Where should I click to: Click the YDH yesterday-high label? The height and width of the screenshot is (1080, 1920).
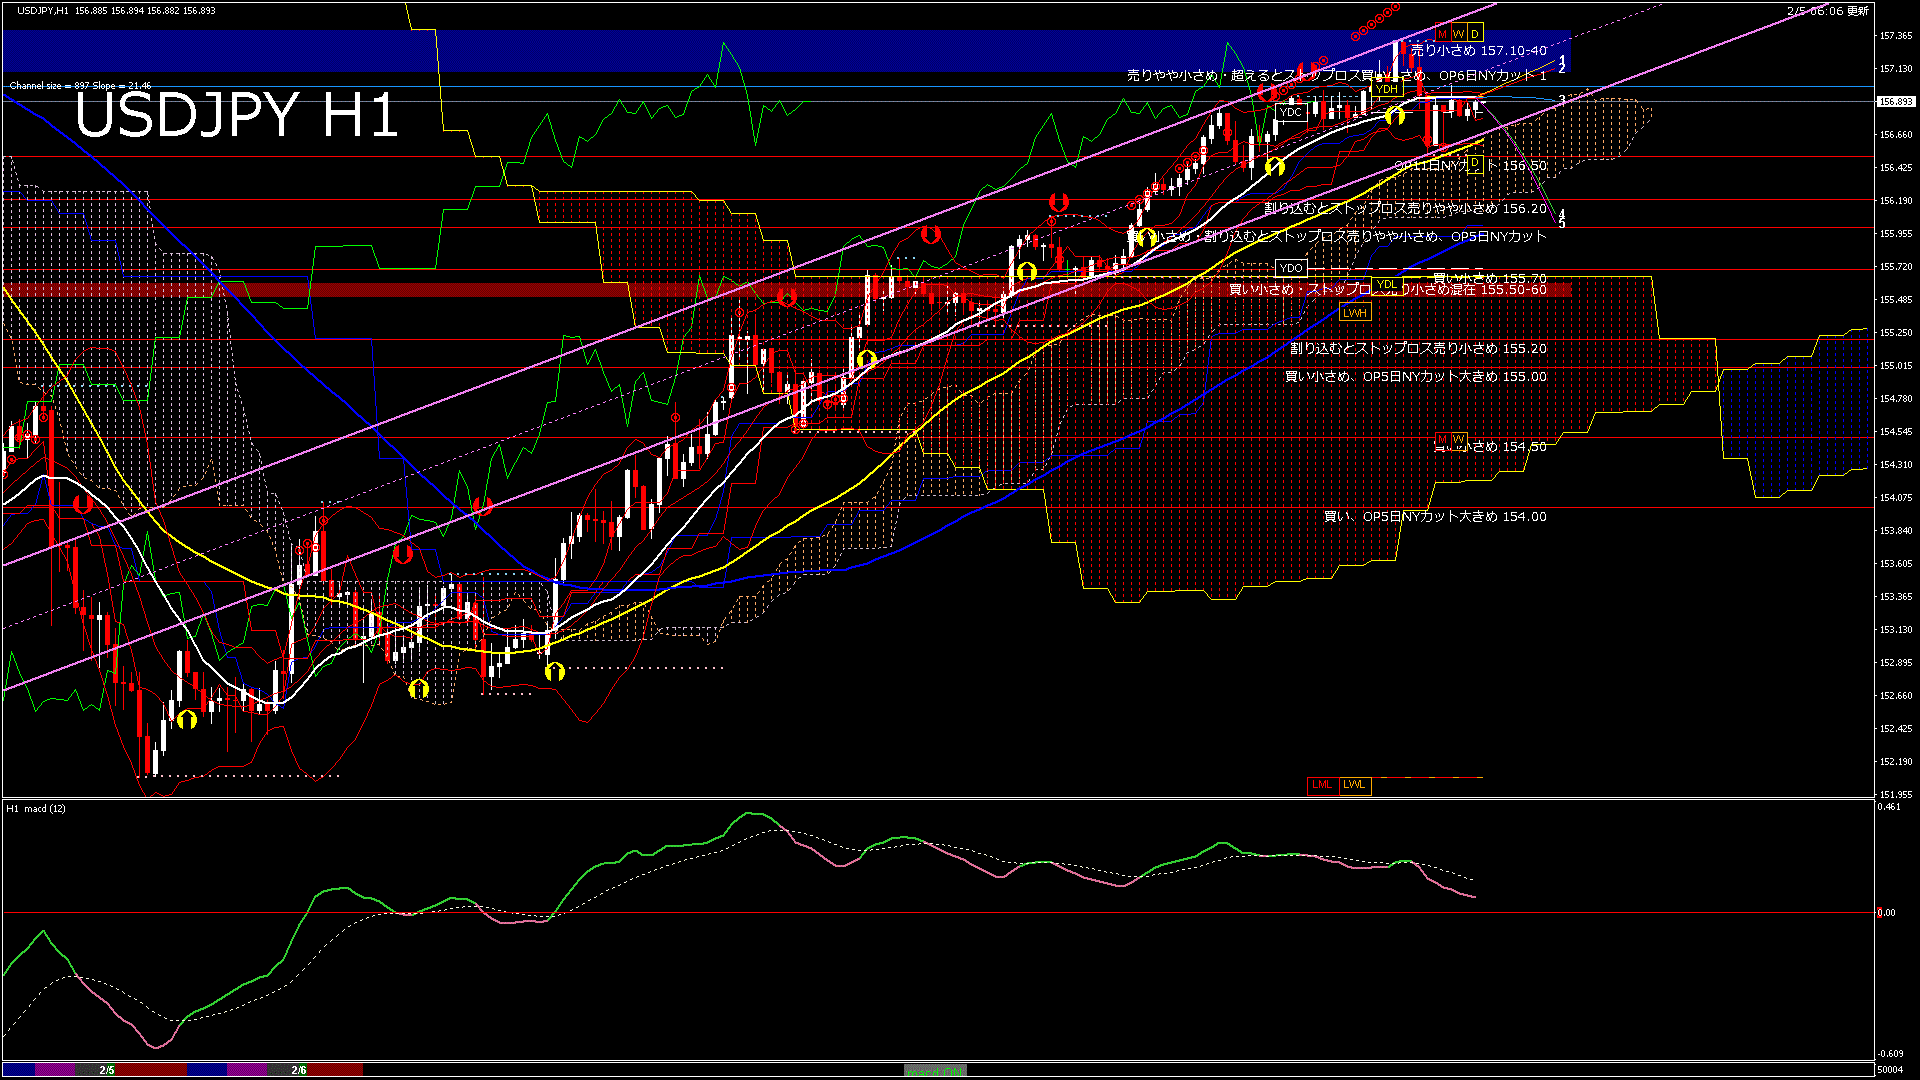1386,89
